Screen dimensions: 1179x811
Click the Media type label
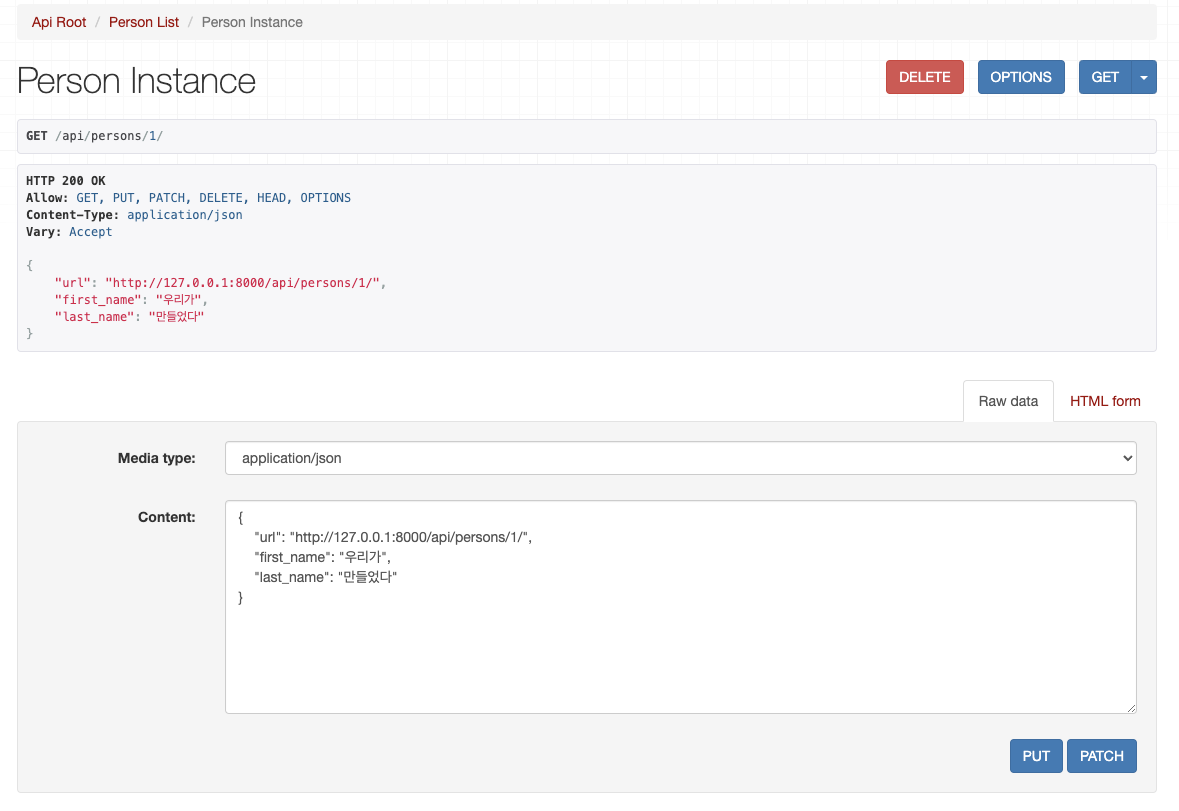pyautogui.click(x=156, y=458)
